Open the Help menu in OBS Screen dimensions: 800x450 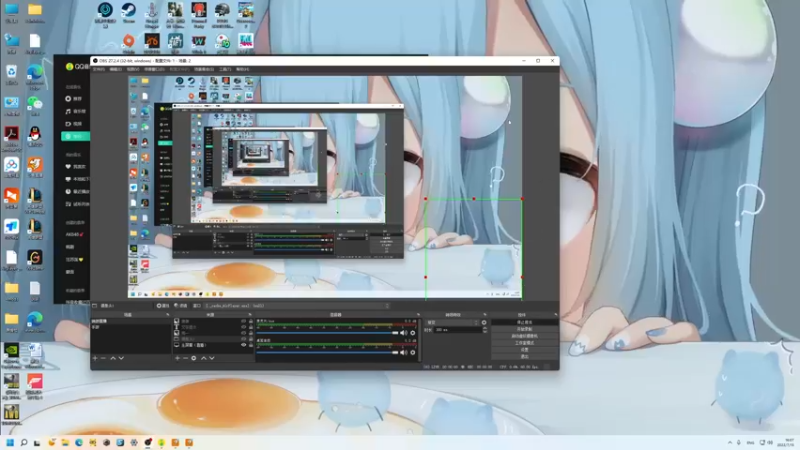point(242,69)
